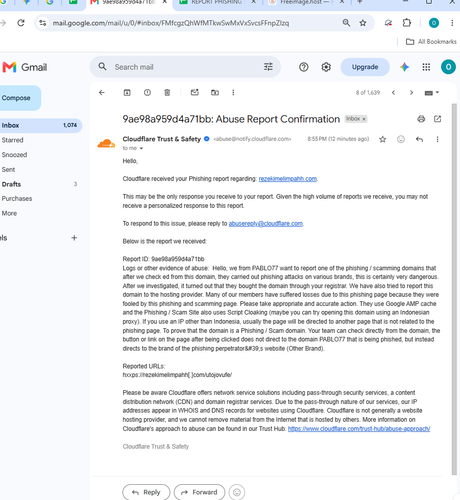Click the abusereply@cloudflare.com email link
The width and height of the screenshot is (460, 500).
266,223
